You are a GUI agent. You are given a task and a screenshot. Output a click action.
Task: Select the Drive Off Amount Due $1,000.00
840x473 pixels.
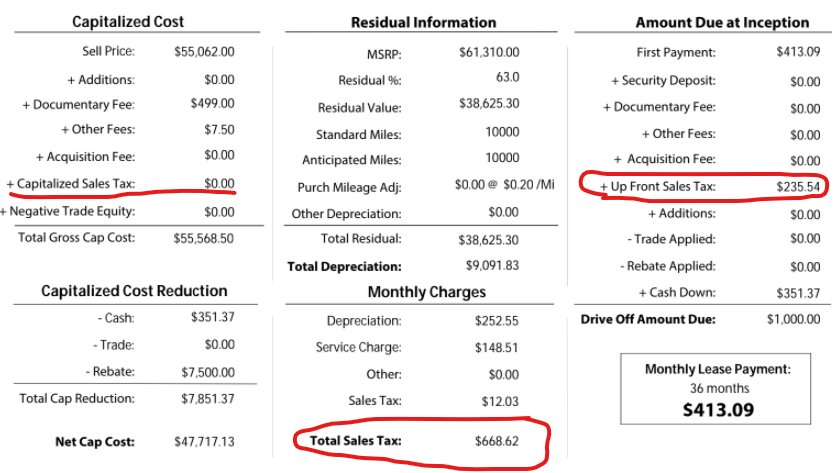tap(793, 320)
